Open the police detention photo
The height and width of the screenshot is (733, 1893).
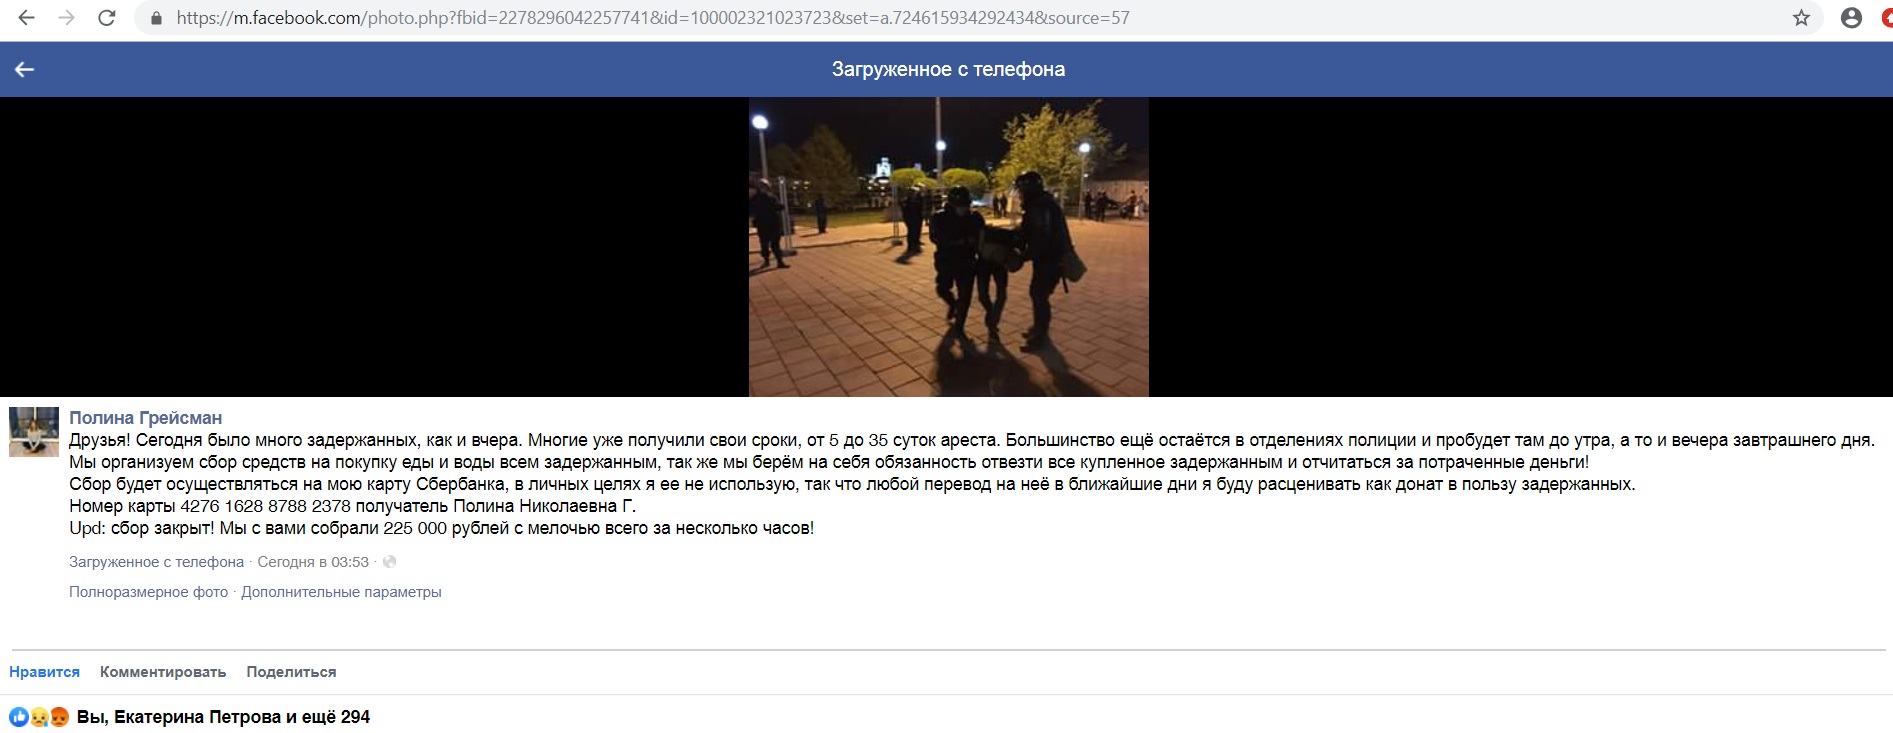[x=948, y=247]
